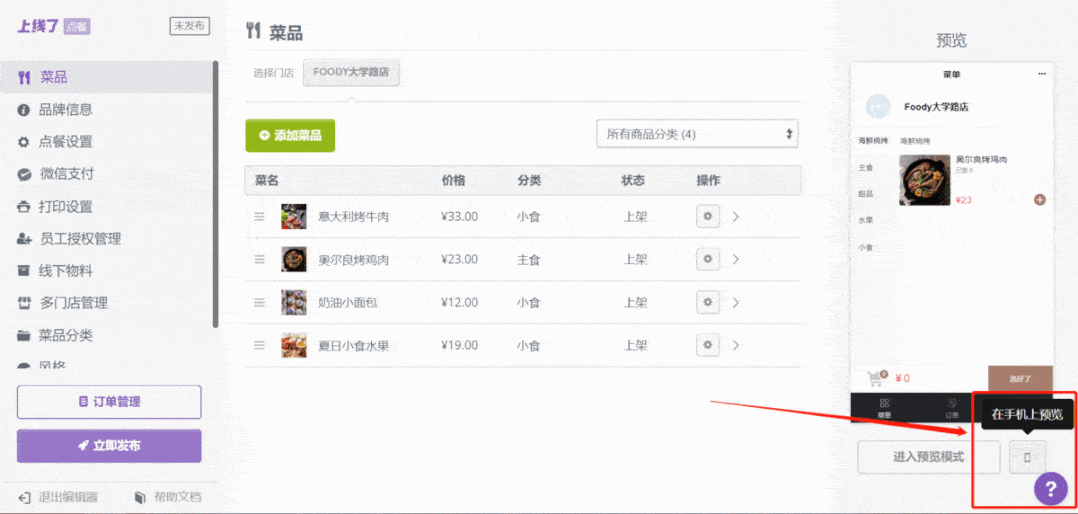The height and width of the screenshot is (514, 1078).
Task: Expand 奥尔良烤鸡肉 row chevron arrow
Action: point(736,259)
